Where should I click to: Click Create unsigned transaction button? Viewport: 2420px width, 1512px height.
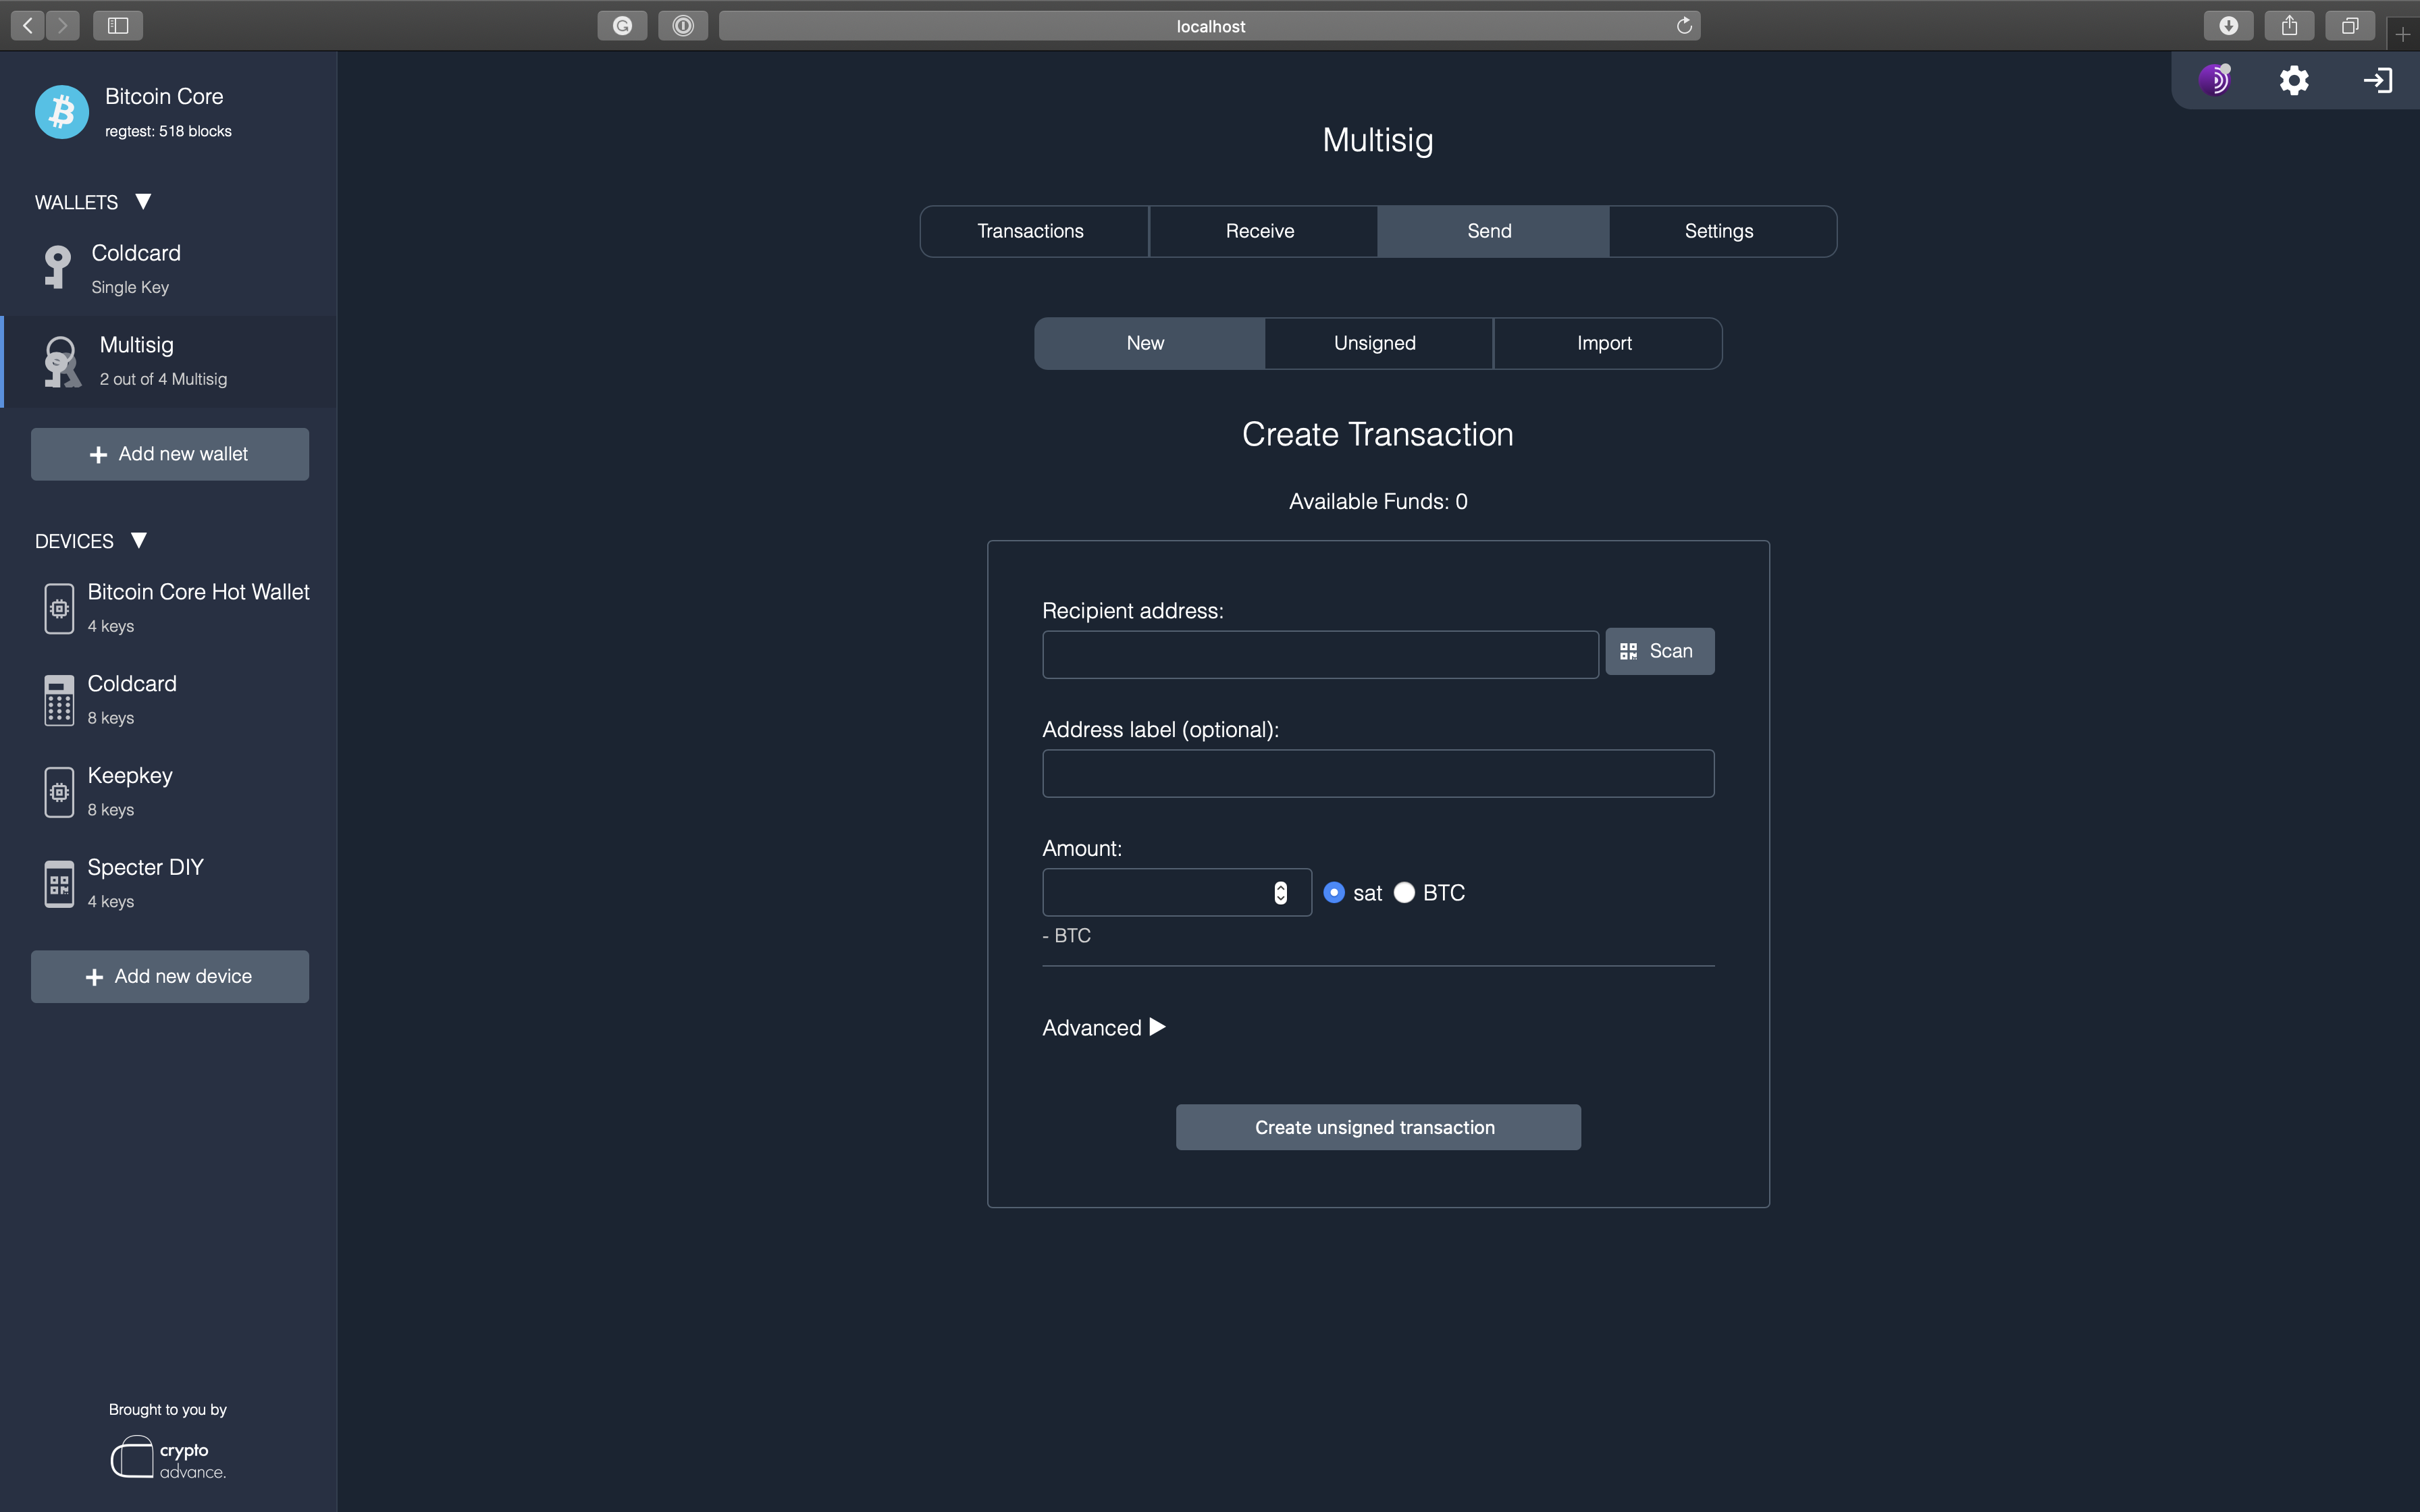(1377, 1127)
